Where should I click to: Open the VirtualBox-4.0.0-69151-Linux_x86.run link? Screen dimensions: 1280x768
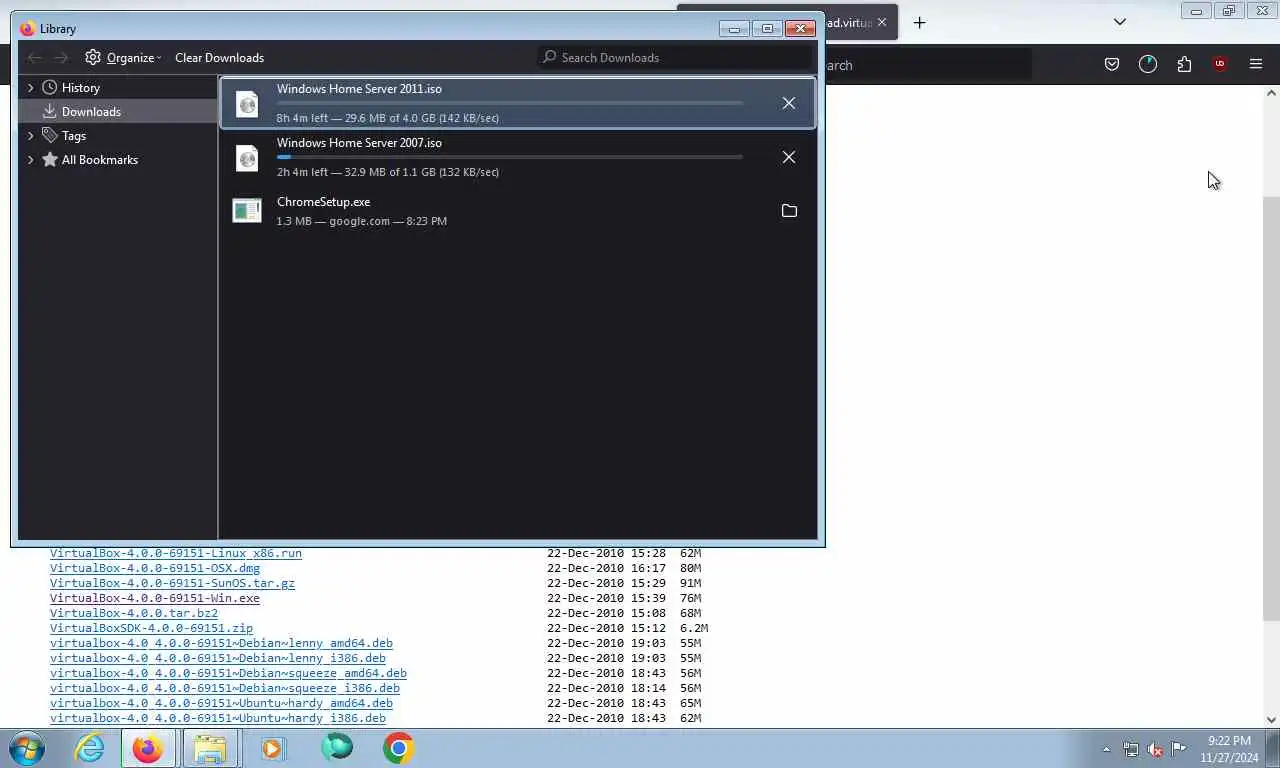(x=176, y=553)
